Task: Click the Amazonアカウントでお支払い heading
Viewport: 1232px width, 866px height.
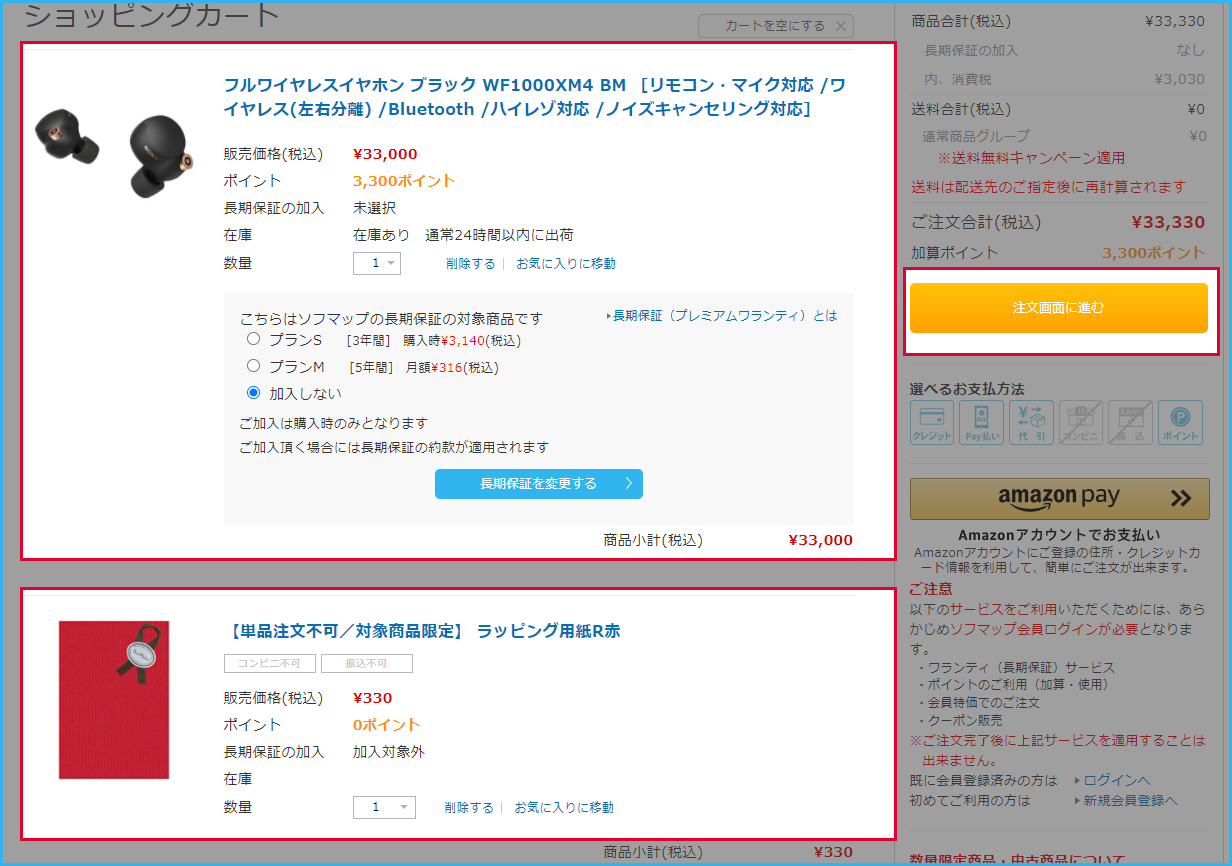Action: pyautogui.click(x=1059, y=535)
